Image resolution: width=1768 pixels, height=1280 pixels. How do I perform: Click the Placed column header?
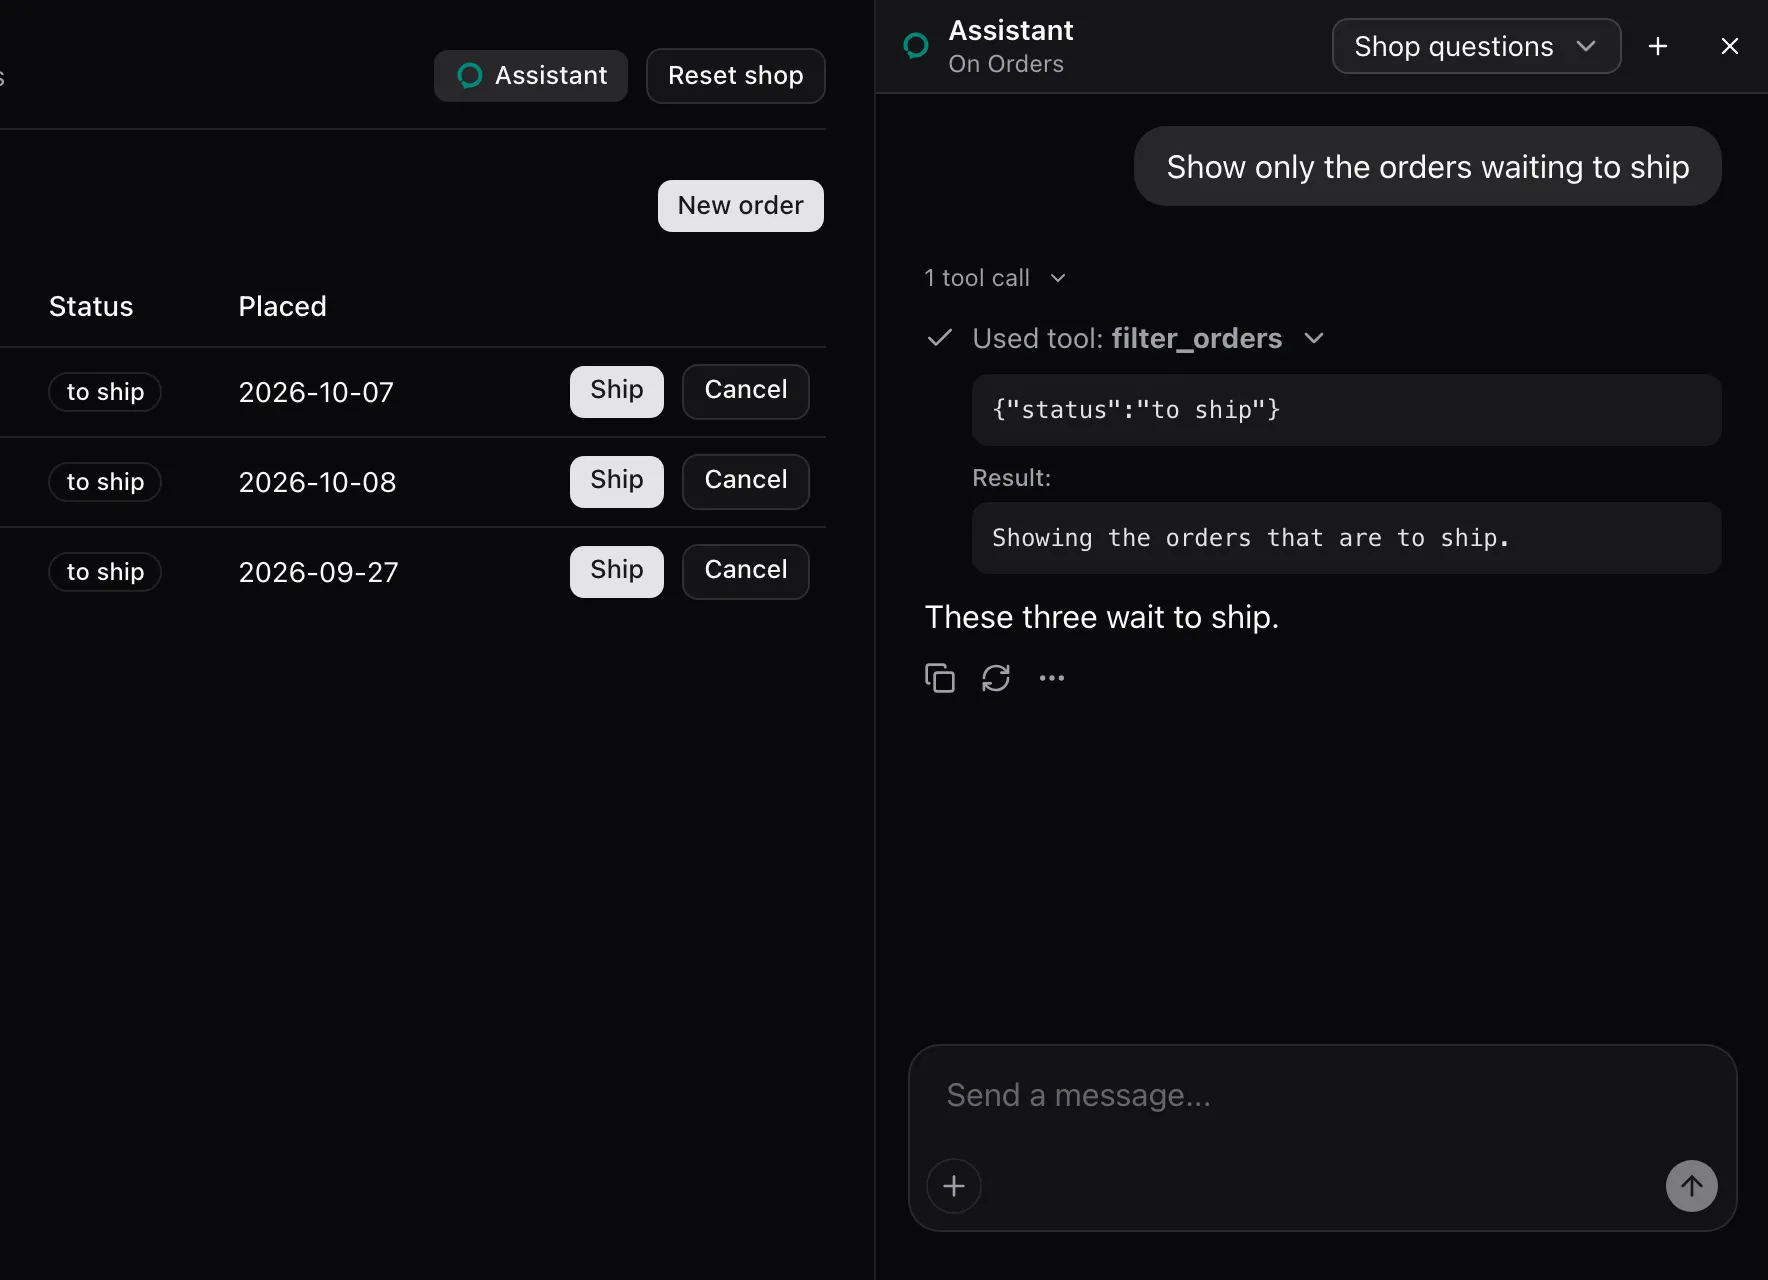point(282,306)
